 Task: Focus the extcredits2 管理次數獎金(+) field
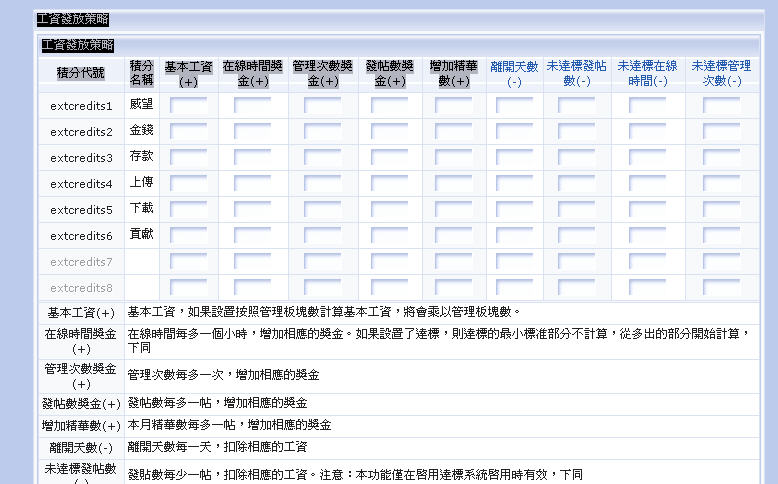click(323, 132)
